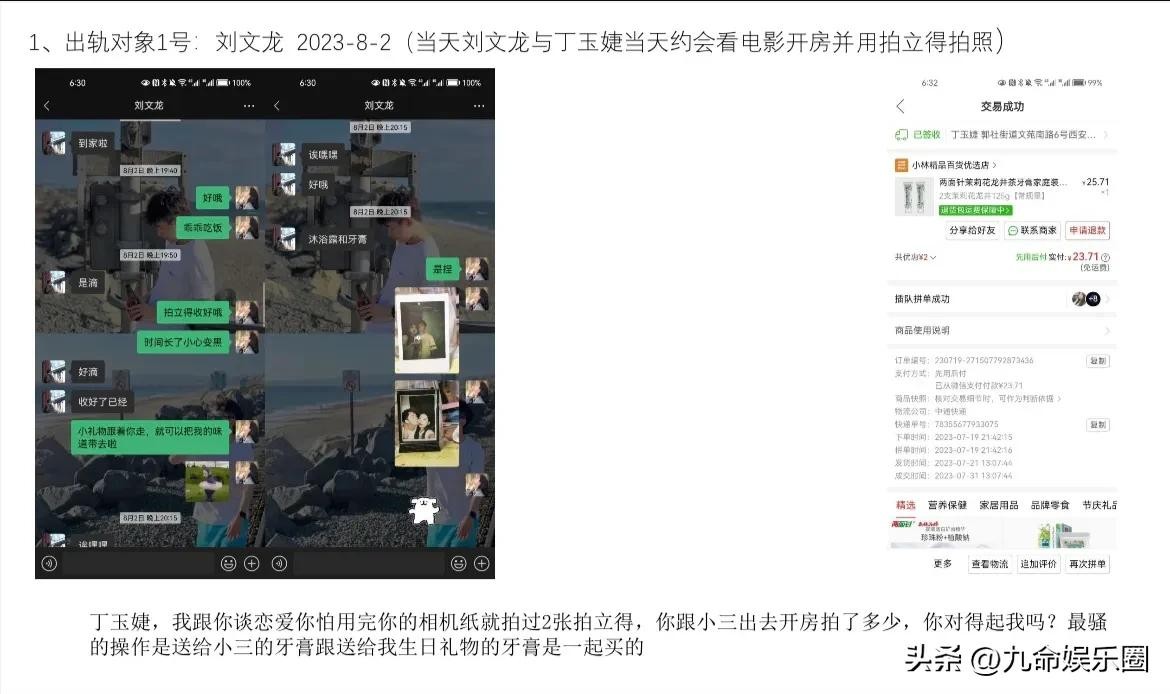Select the 营养保健 category tab
1170x694 pixels.
(x=947, y=505)
